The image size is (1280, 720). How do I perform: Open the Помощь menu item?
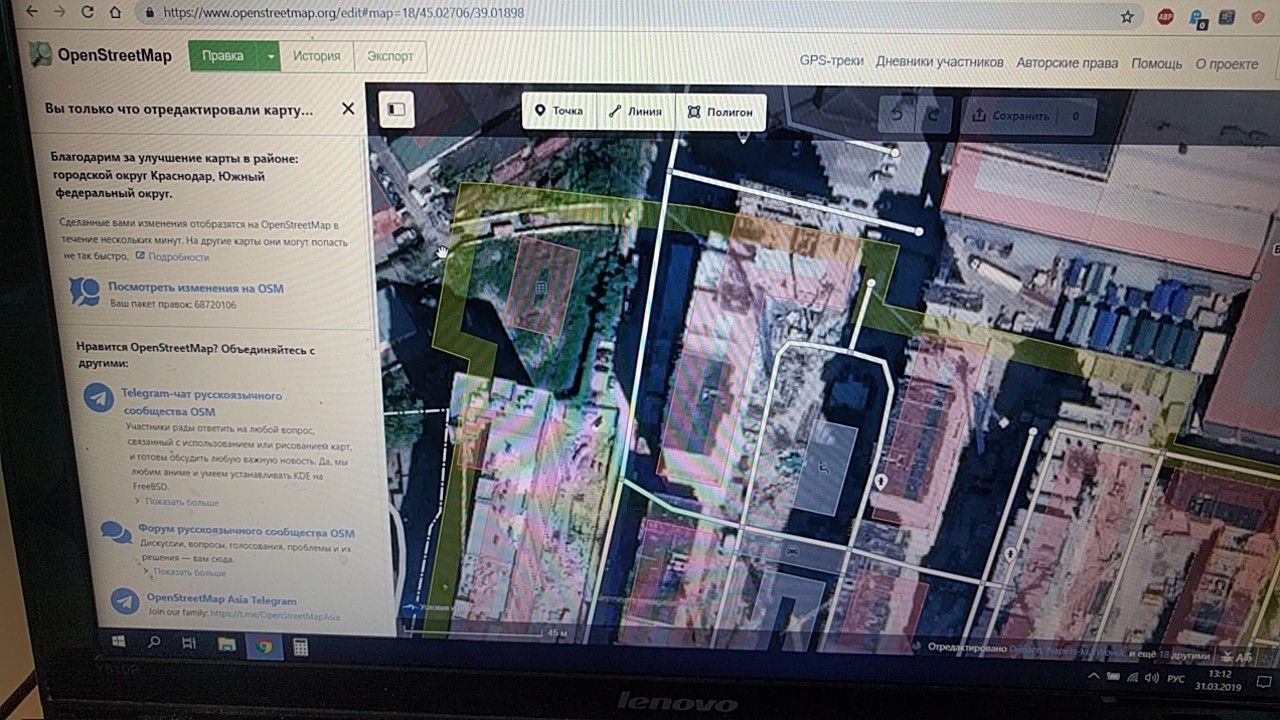pyautogui.click(x=1157, y=63)
